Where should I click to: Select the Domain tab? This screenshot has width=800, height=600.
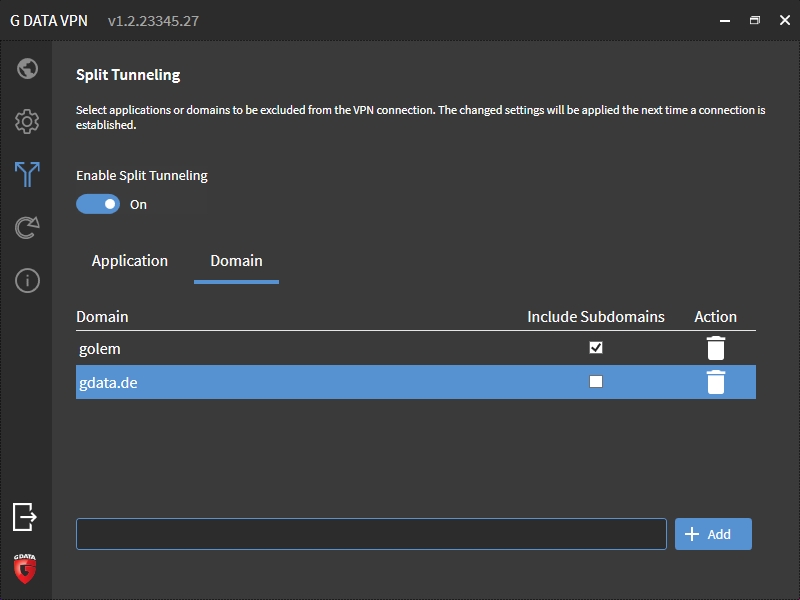236,261
